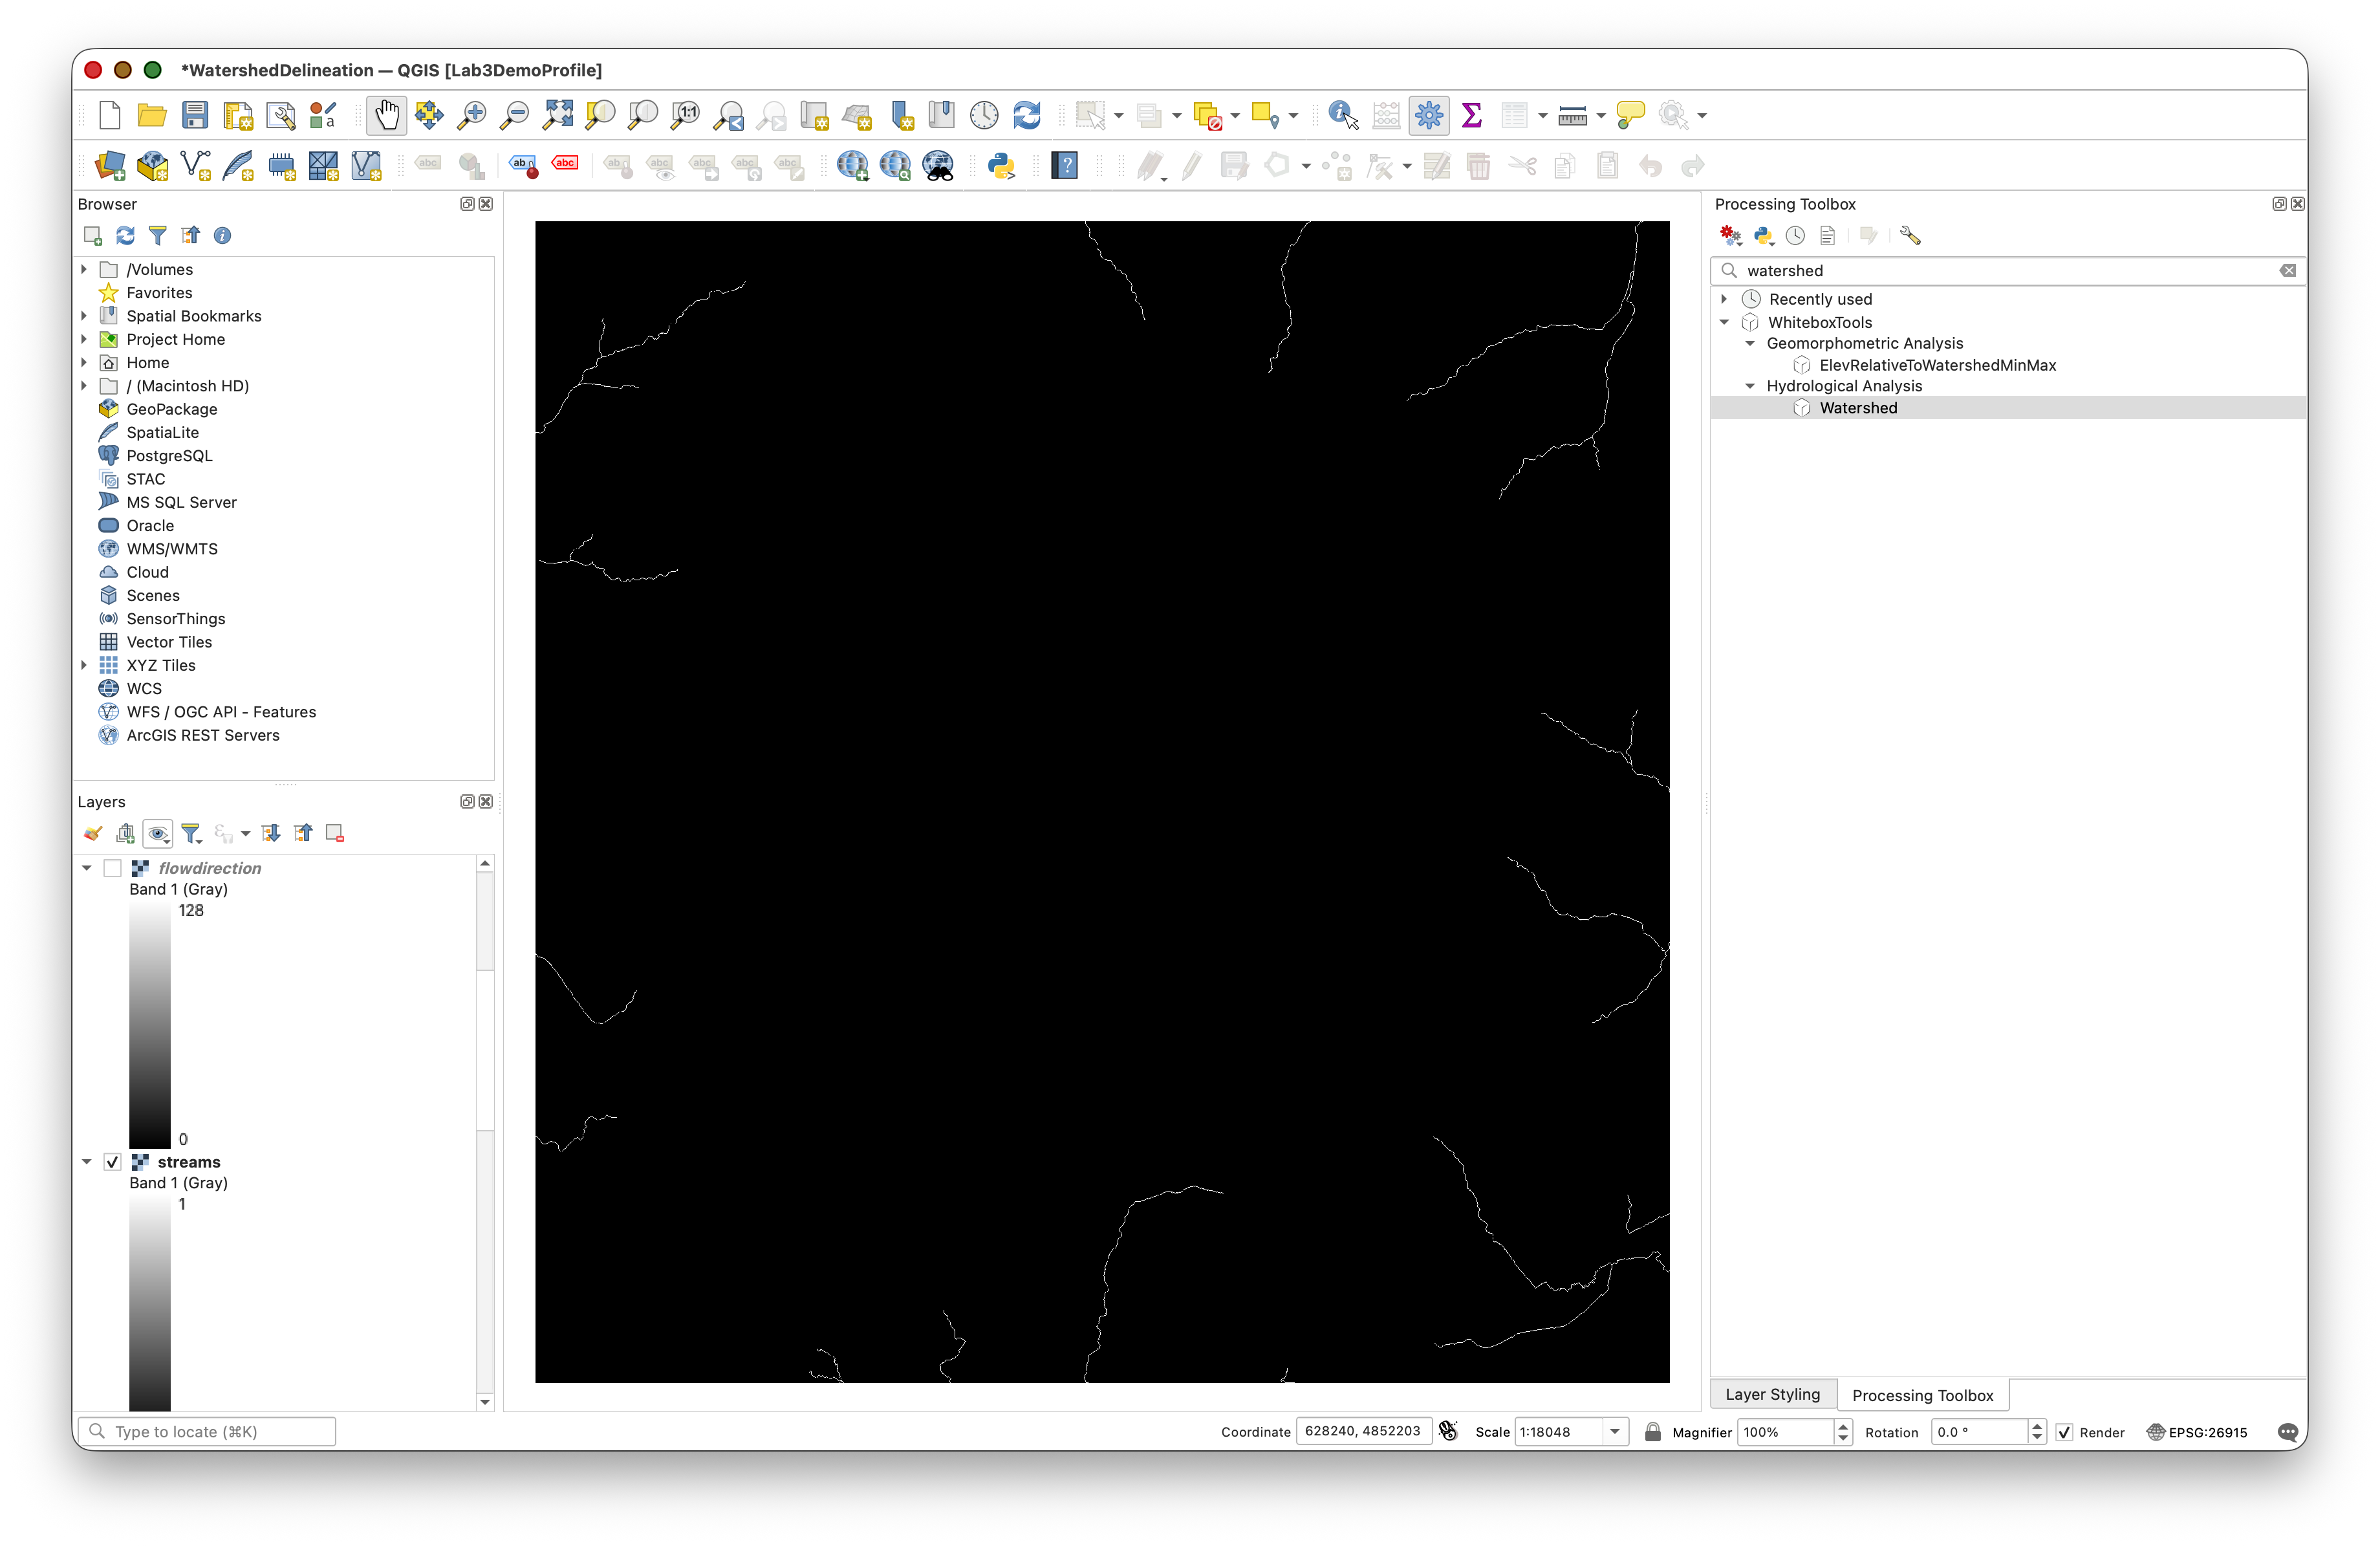The image size is (2380, 1546).
Task: Click the Remove Layer icon in Layers panel
Action: (335, 833)
